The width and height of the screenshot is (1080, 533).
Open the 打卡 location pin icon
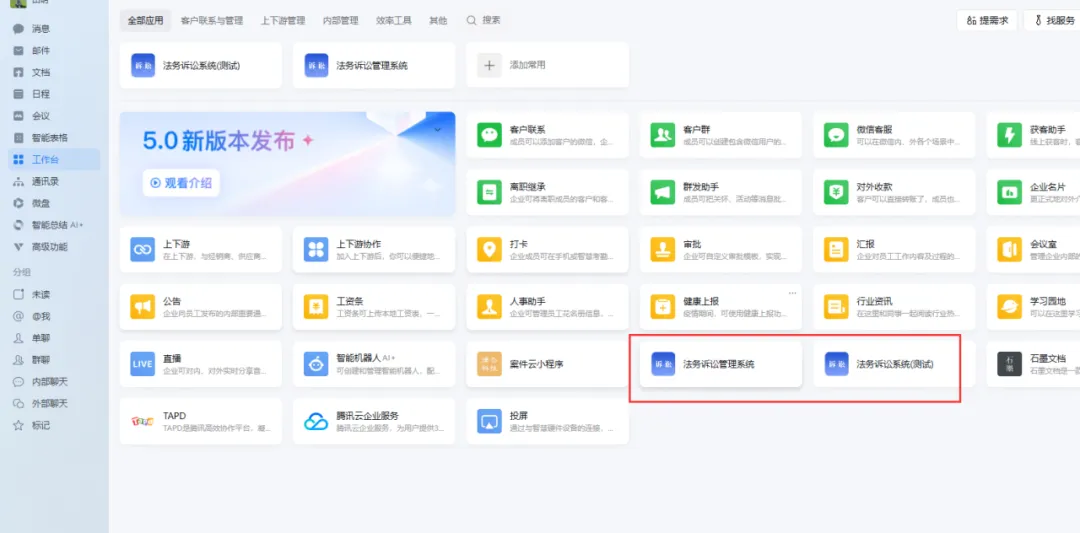(x=490, y=249)
